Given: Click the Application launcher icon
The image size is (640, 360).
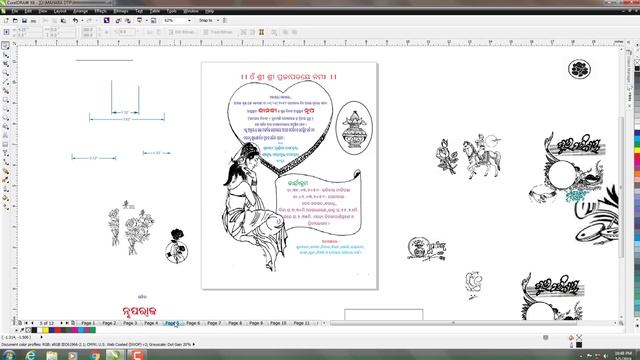Looking at the screenshot, I should (x=140, y=20).
